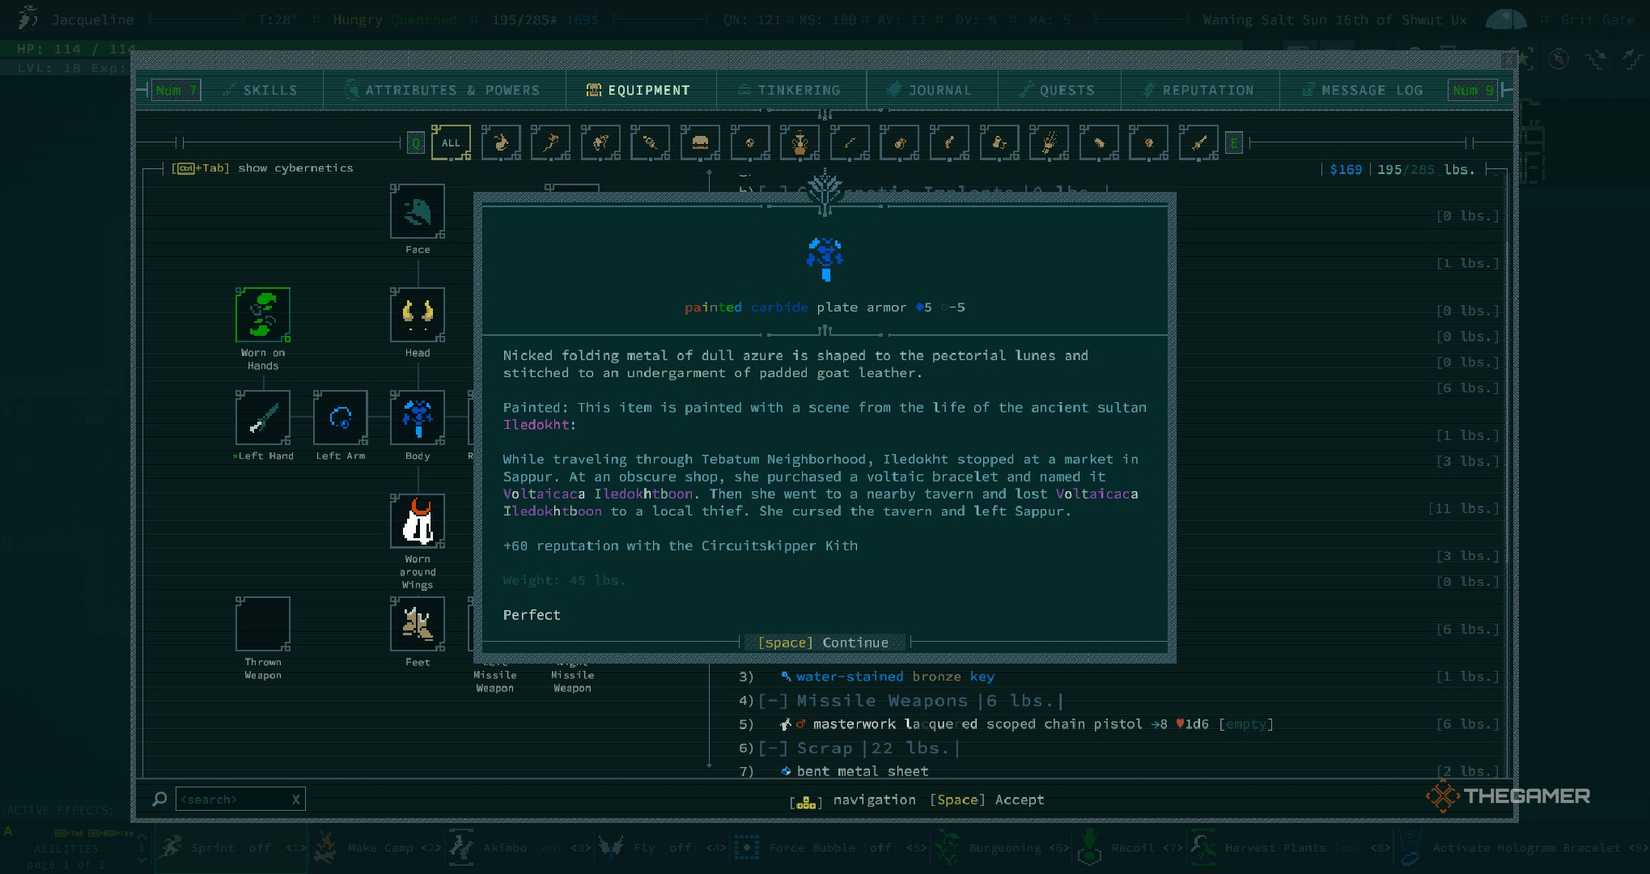Select the bent metal sheet item

tap(854, 771)
